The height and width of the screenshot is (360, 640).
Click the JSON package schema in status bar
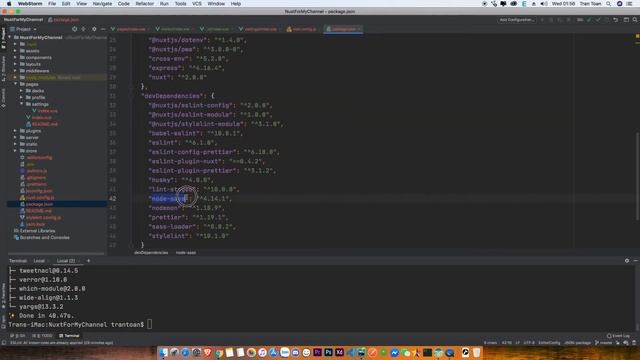[x=577, y=343]
